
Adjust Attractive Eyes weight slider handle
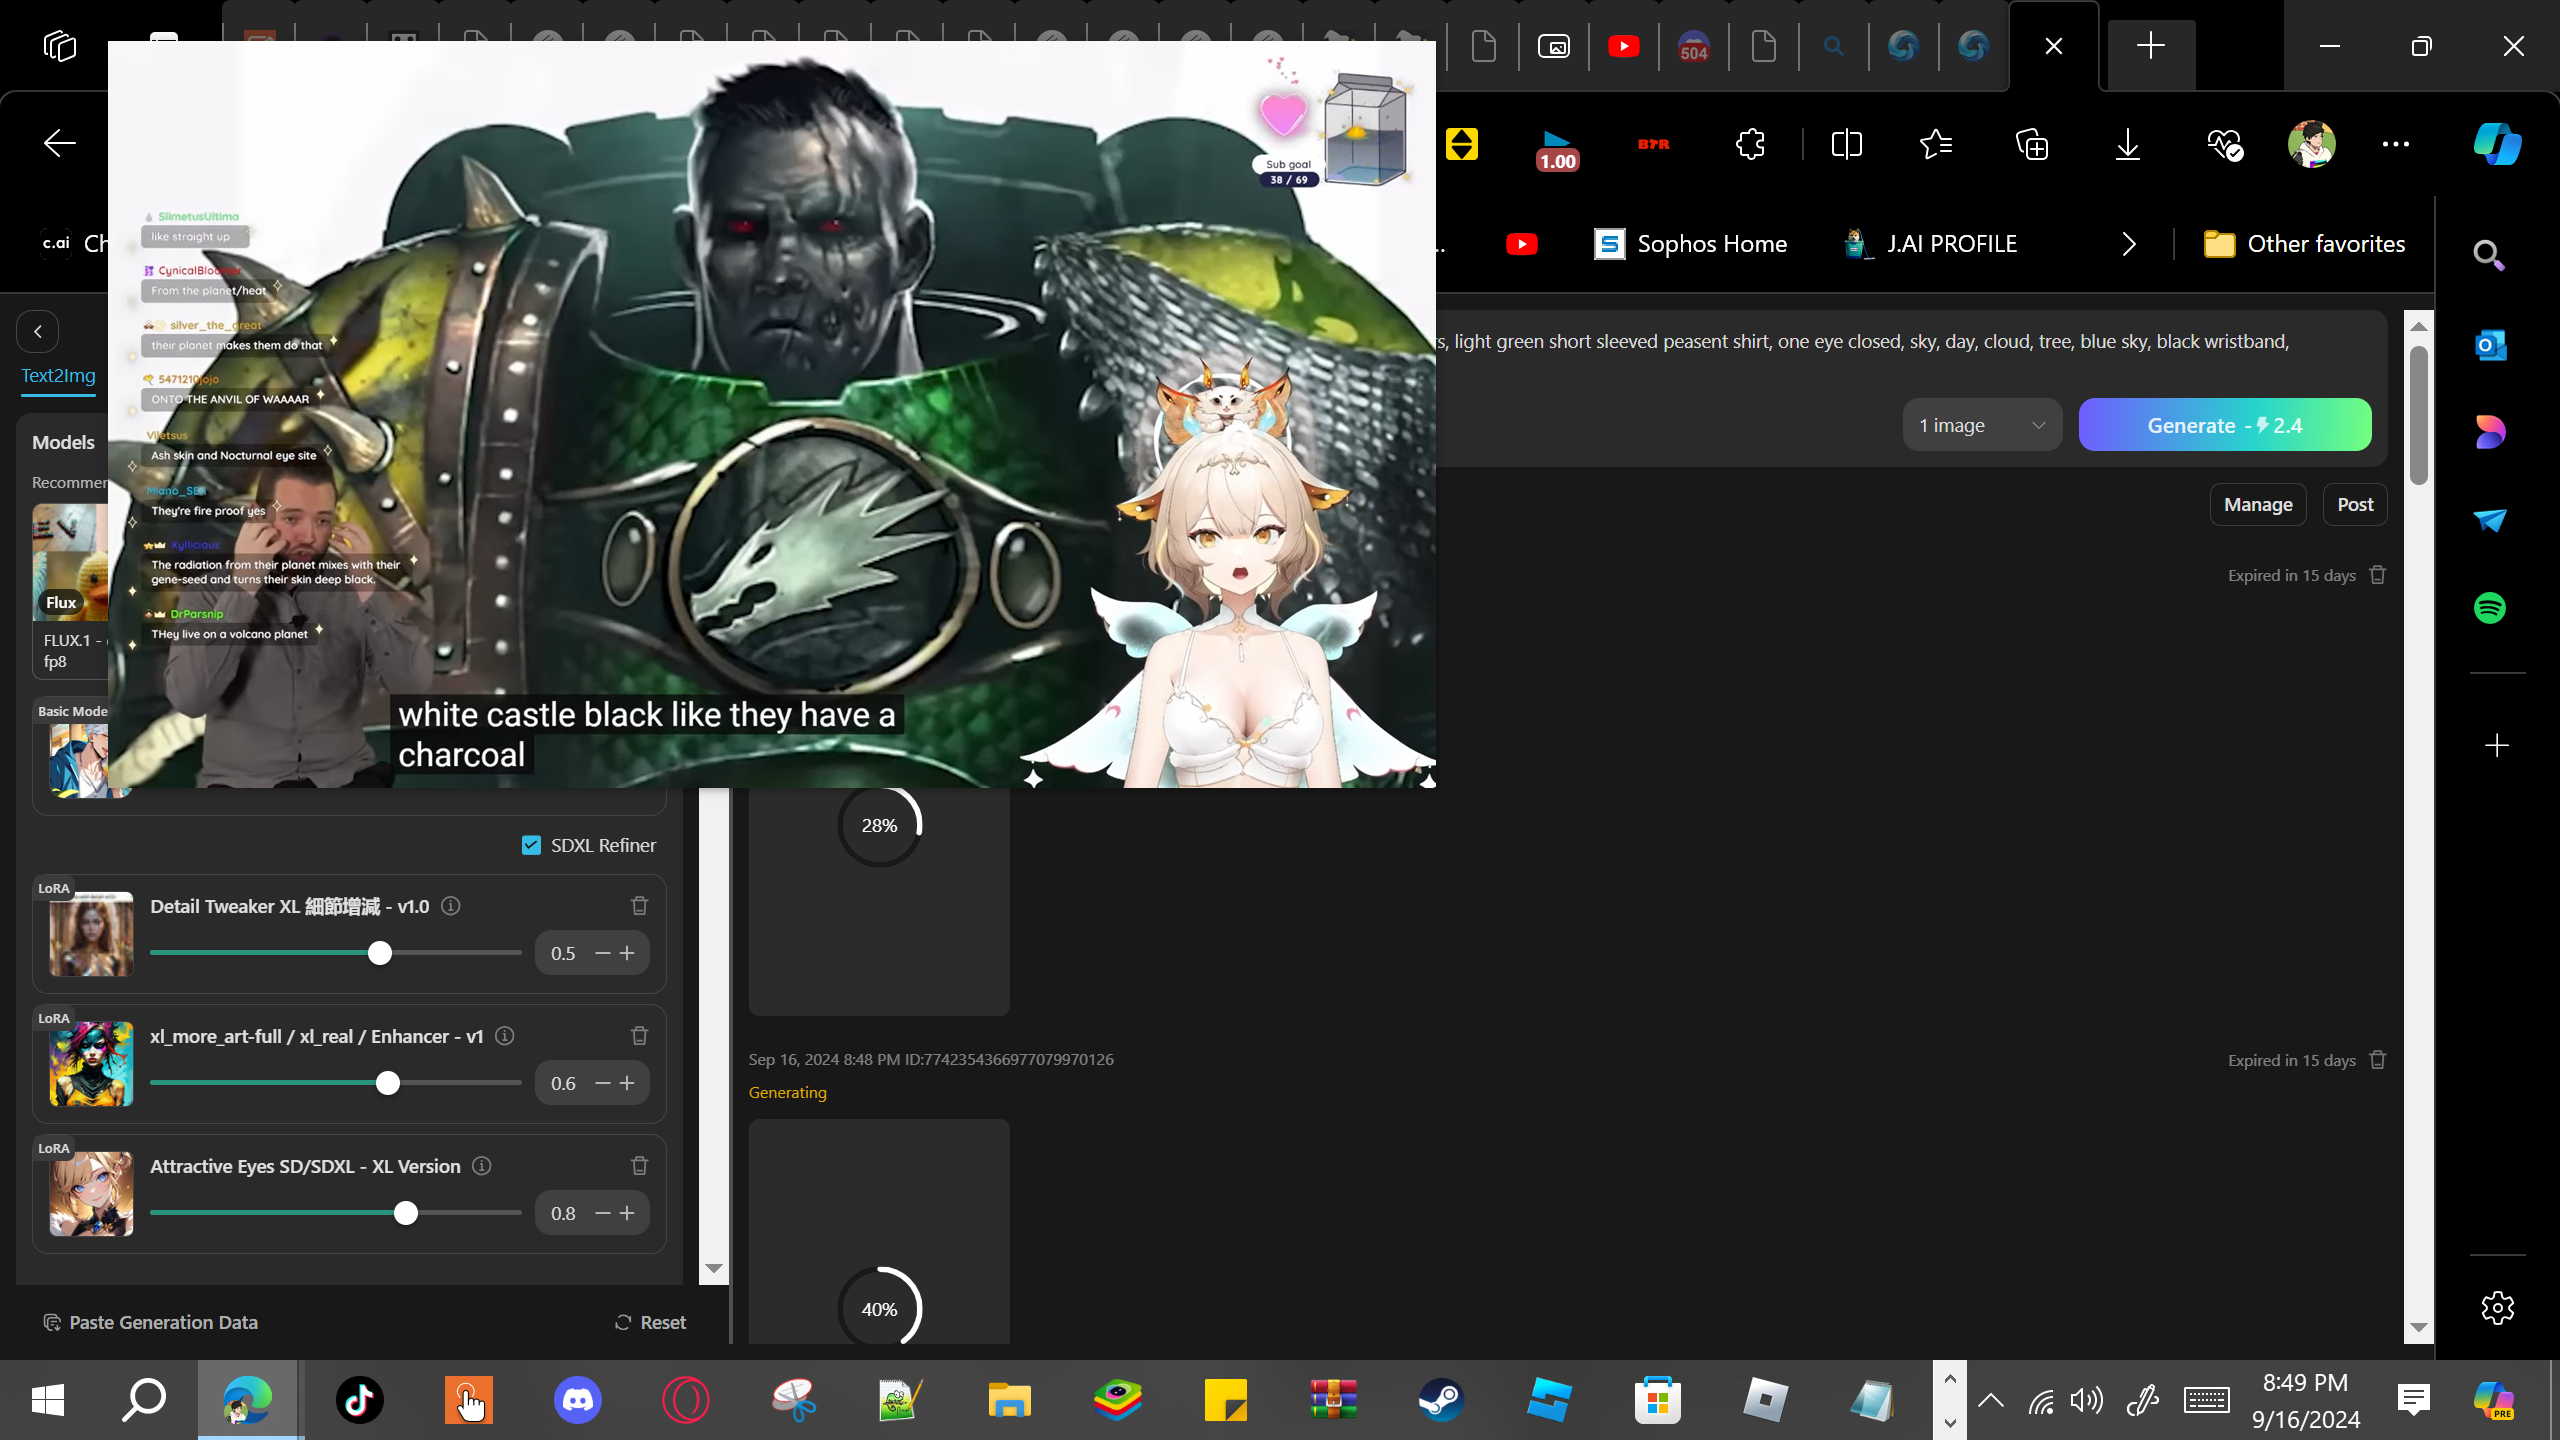[x=405, y=1213]
